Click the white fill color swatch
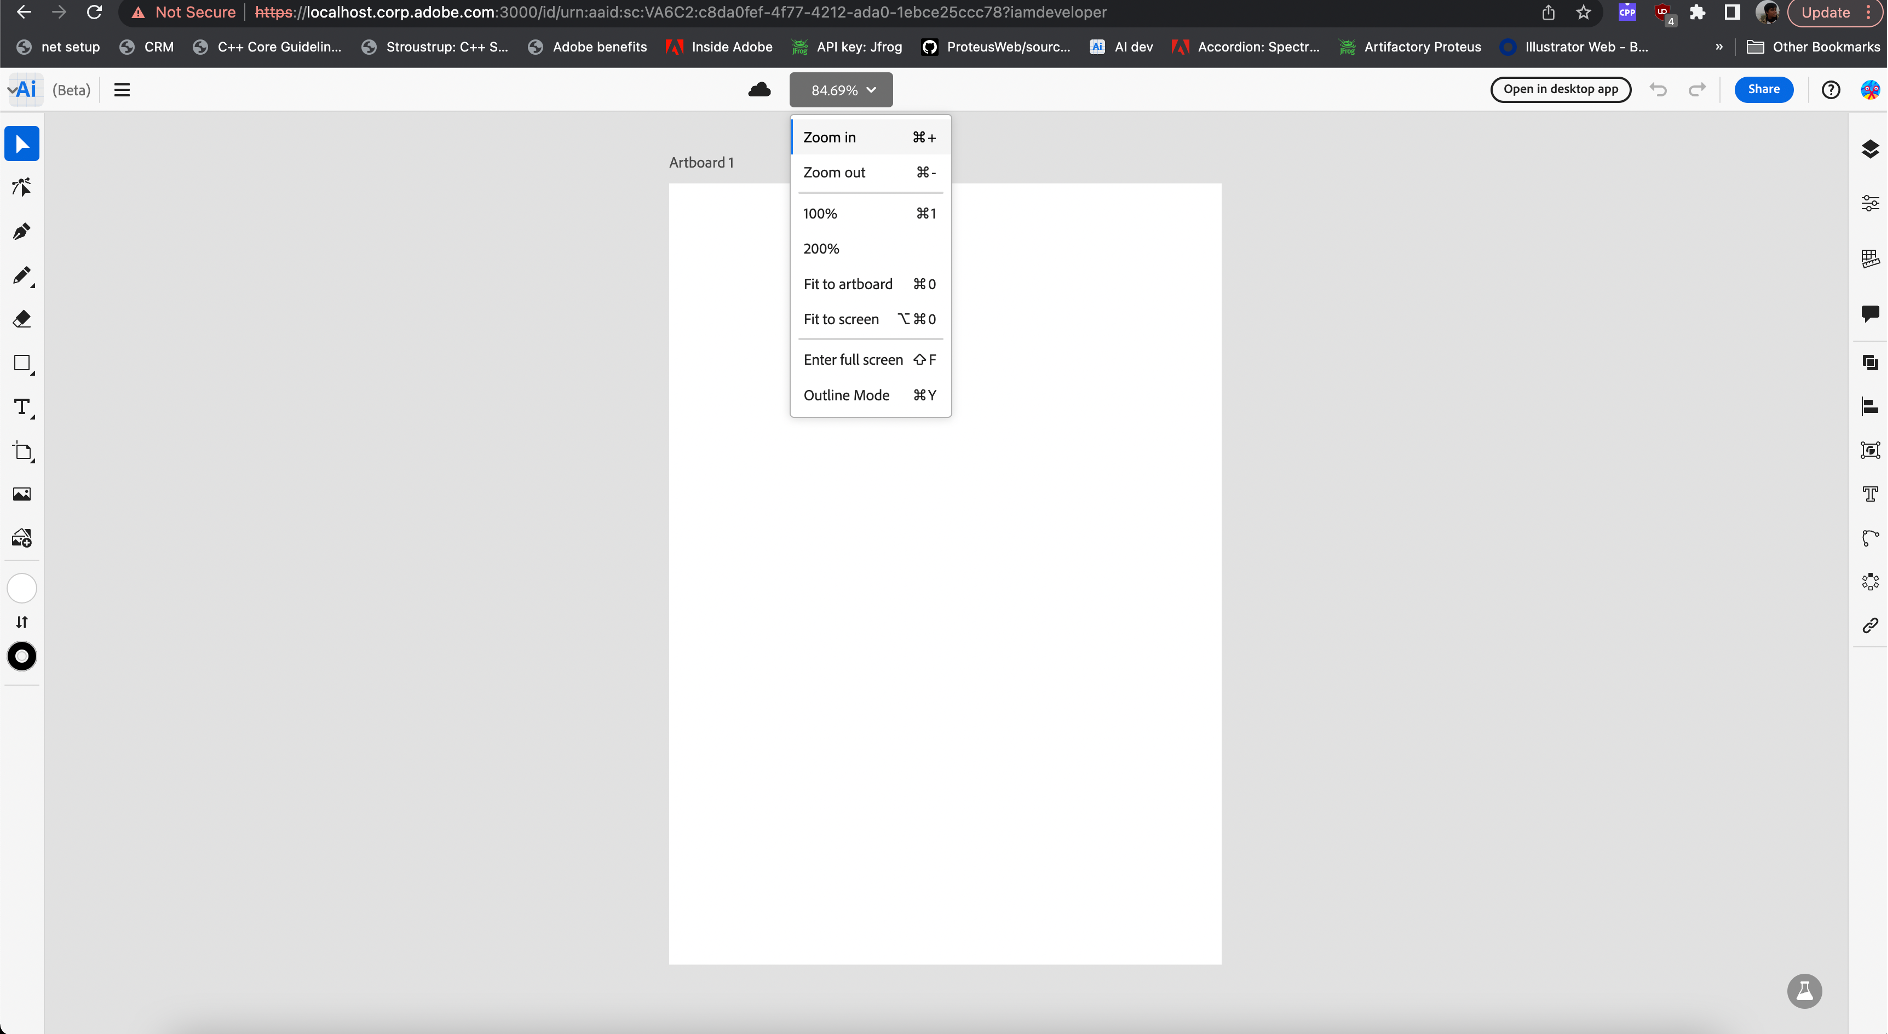The width and height of the screenshot is (1888, 1034). click(x=22, y=588)
